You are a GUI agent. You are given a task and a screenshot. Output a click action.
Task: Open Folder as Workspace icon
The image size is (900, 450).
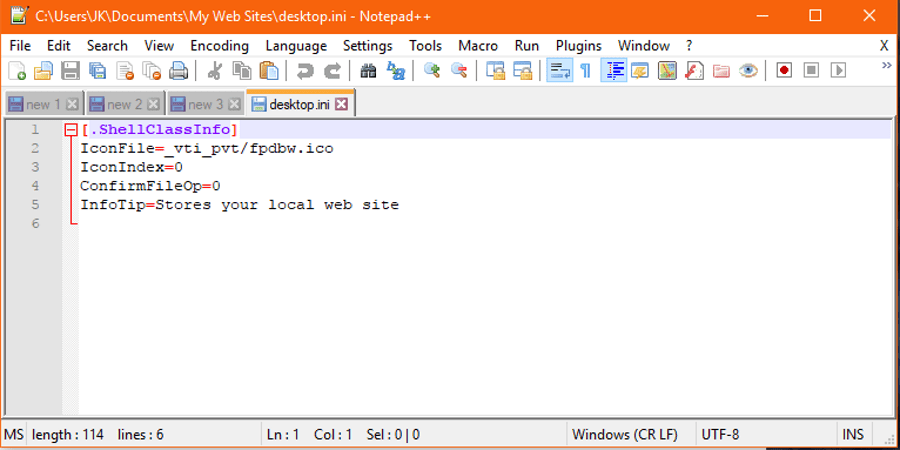[721, 71]
